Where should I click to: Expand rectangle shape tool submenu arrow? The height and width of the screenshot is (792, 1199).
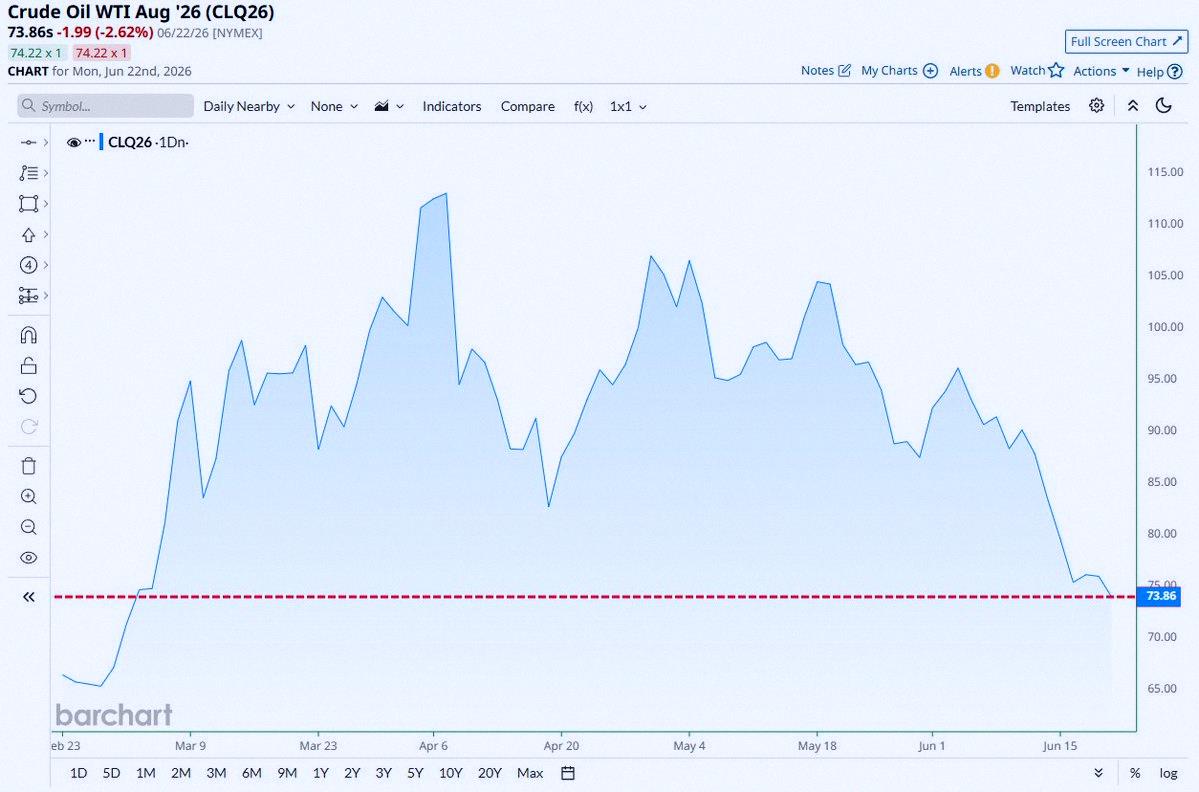point(47,203)
